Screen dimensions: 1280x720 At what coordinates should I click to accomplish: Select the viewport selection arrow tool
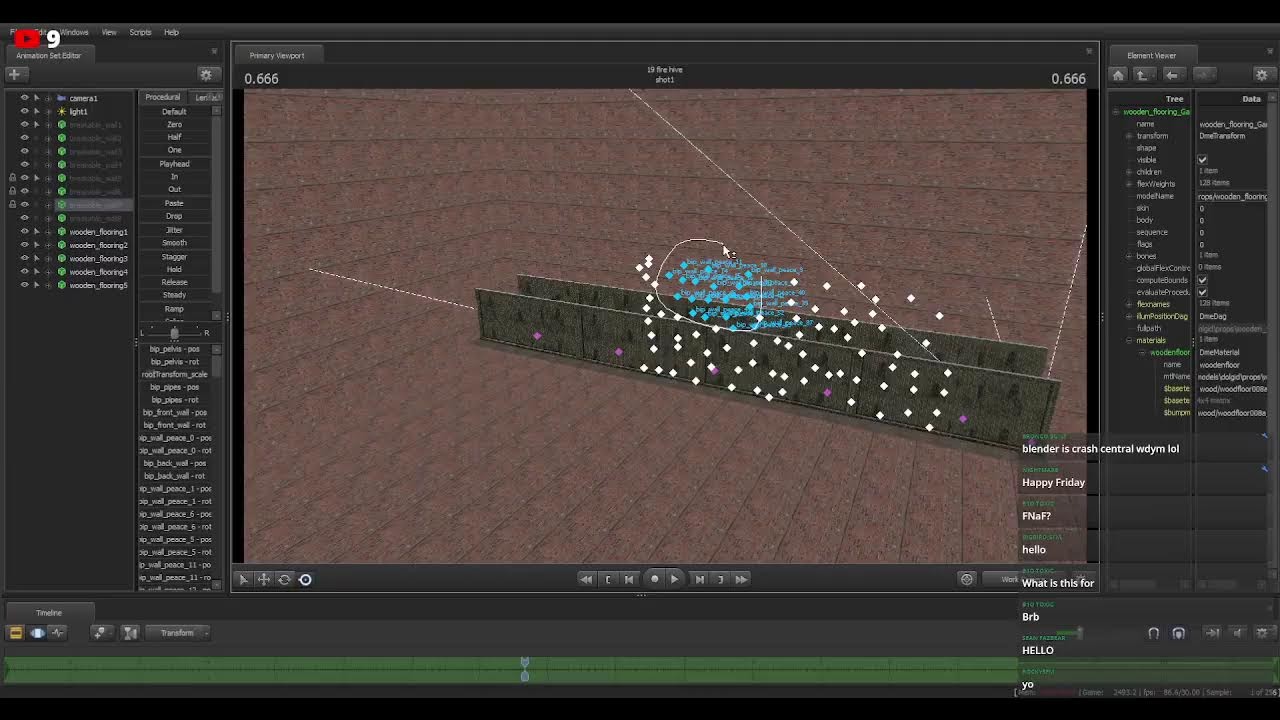click(243, 579)
